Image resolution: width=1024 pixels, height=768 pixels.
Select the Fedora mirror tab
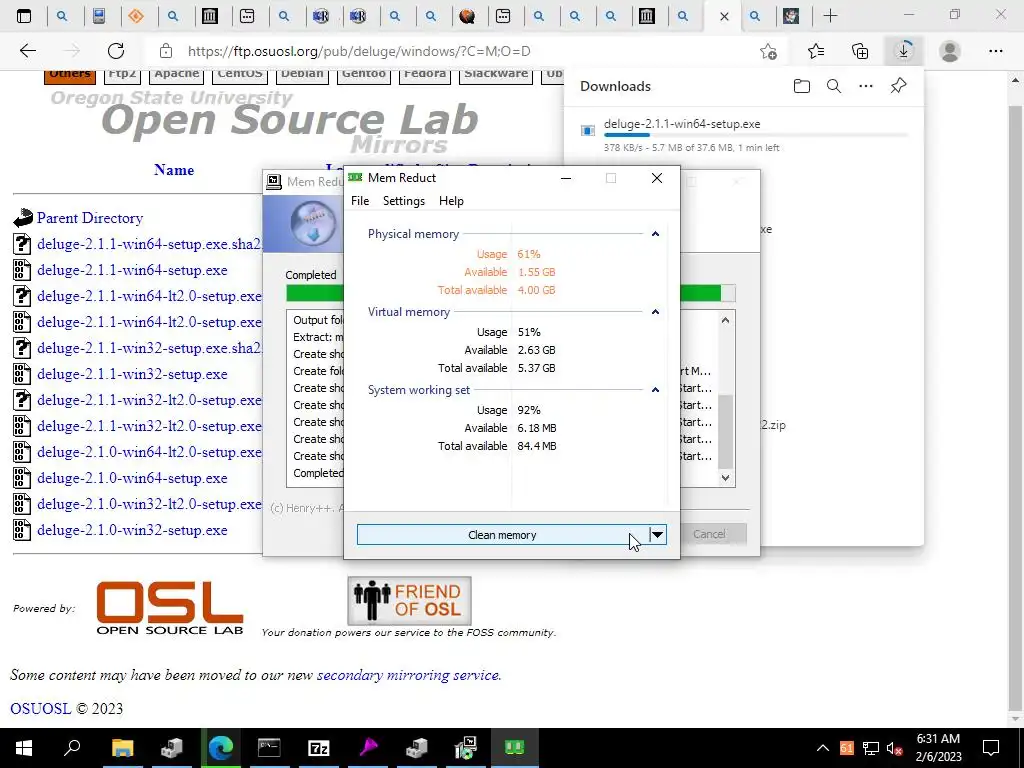pos(424,74)
